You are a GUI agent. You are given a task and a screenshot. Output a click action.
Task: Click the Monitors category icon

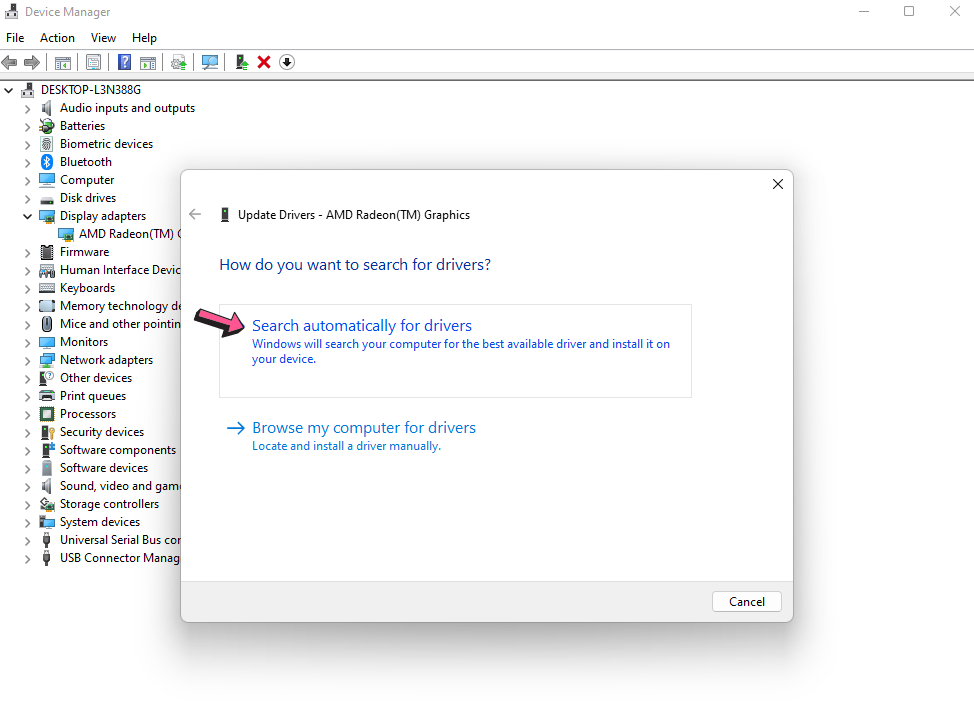(x=47, y=342)
